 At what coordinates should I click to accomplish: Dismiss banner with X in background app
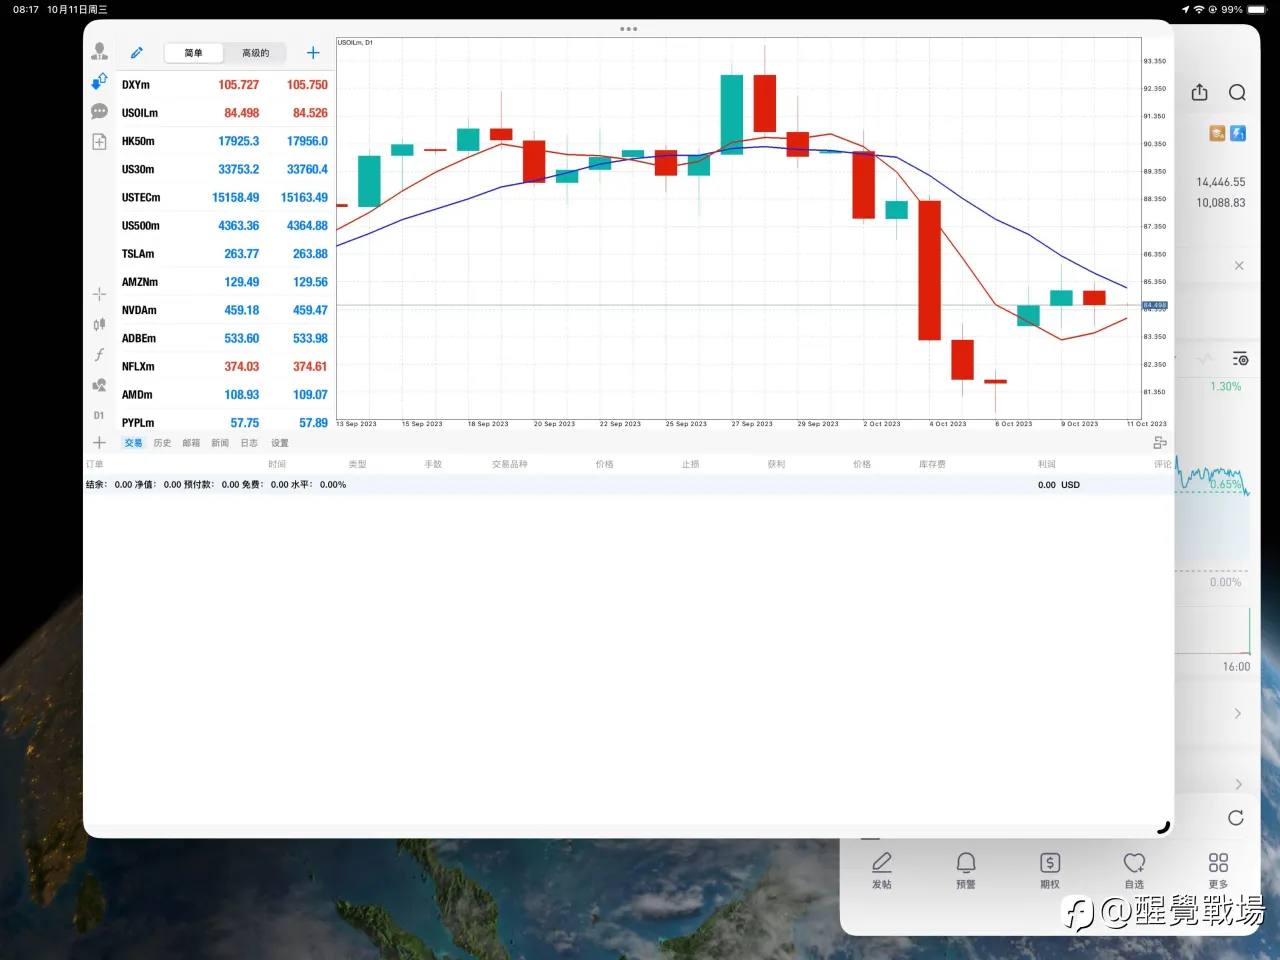coord(1239,266)
